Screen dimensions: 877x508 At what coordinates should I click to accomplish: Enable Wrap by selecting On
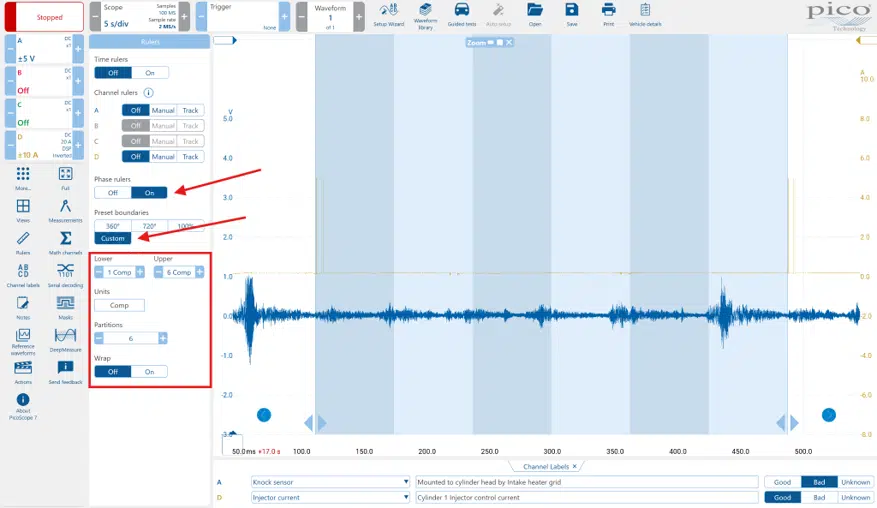click(x=150, y=371)
